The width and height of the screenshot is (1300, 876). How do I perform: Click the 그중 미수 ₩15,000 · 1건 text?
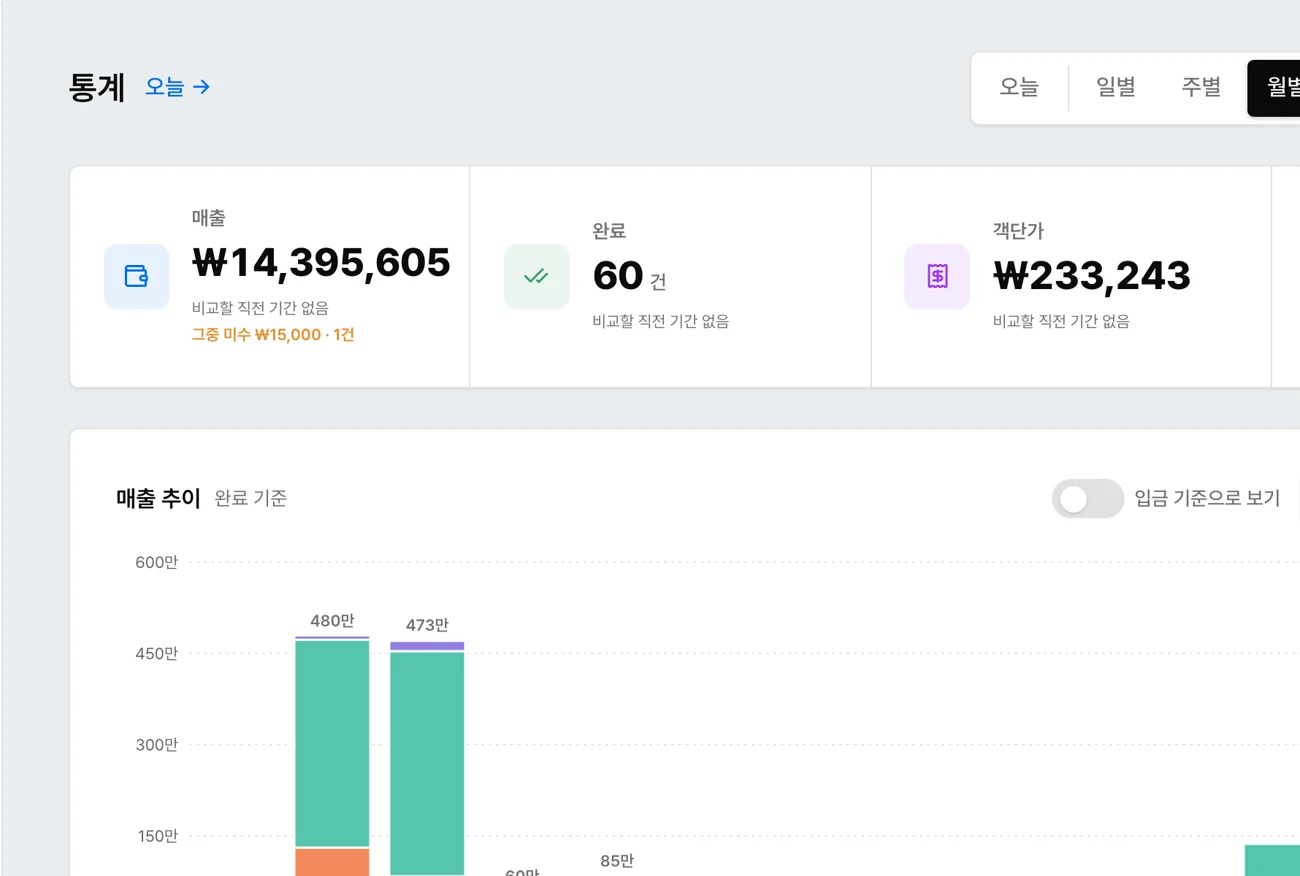pyautogui.click(x=273, y=335)
